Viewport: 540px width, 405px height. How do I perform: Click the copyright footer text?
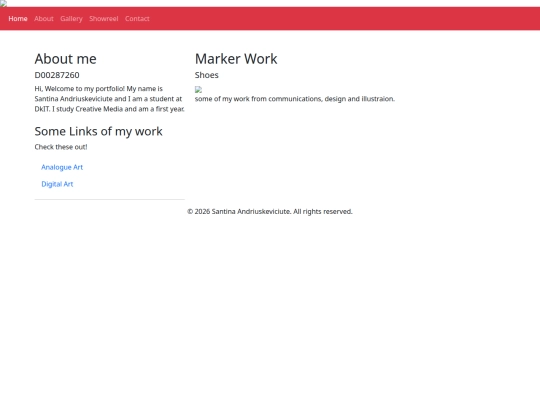point(270,211)
